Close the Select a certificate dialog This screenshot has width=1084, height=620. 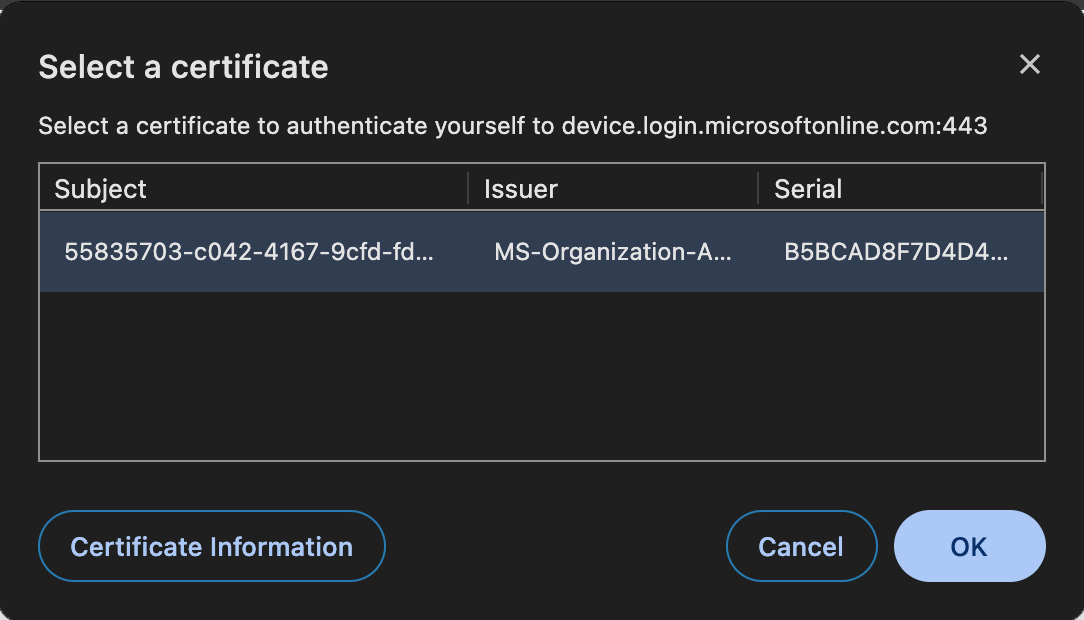1029,65
